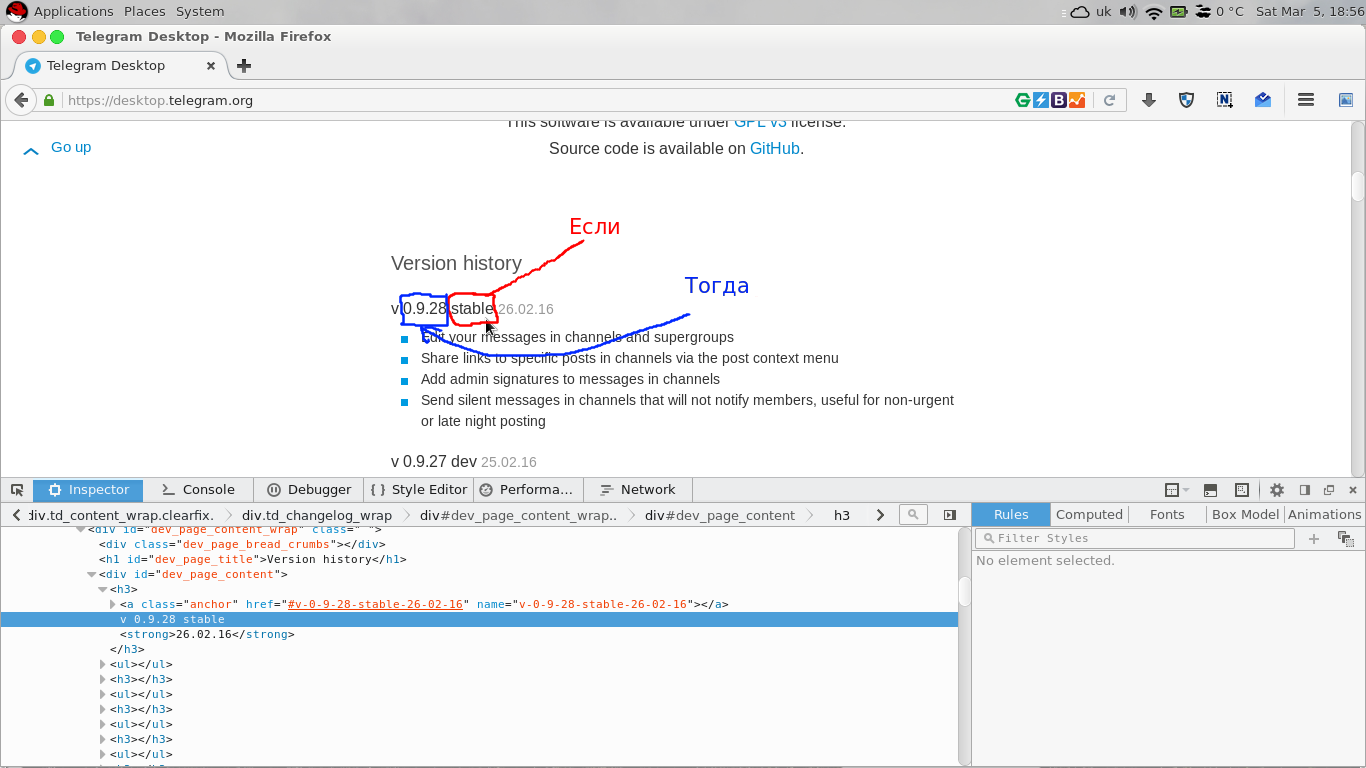This screenshot has height=768, width=1366.
Task: Add a new CSS rule with plus icon
Action: (1314, 538)
